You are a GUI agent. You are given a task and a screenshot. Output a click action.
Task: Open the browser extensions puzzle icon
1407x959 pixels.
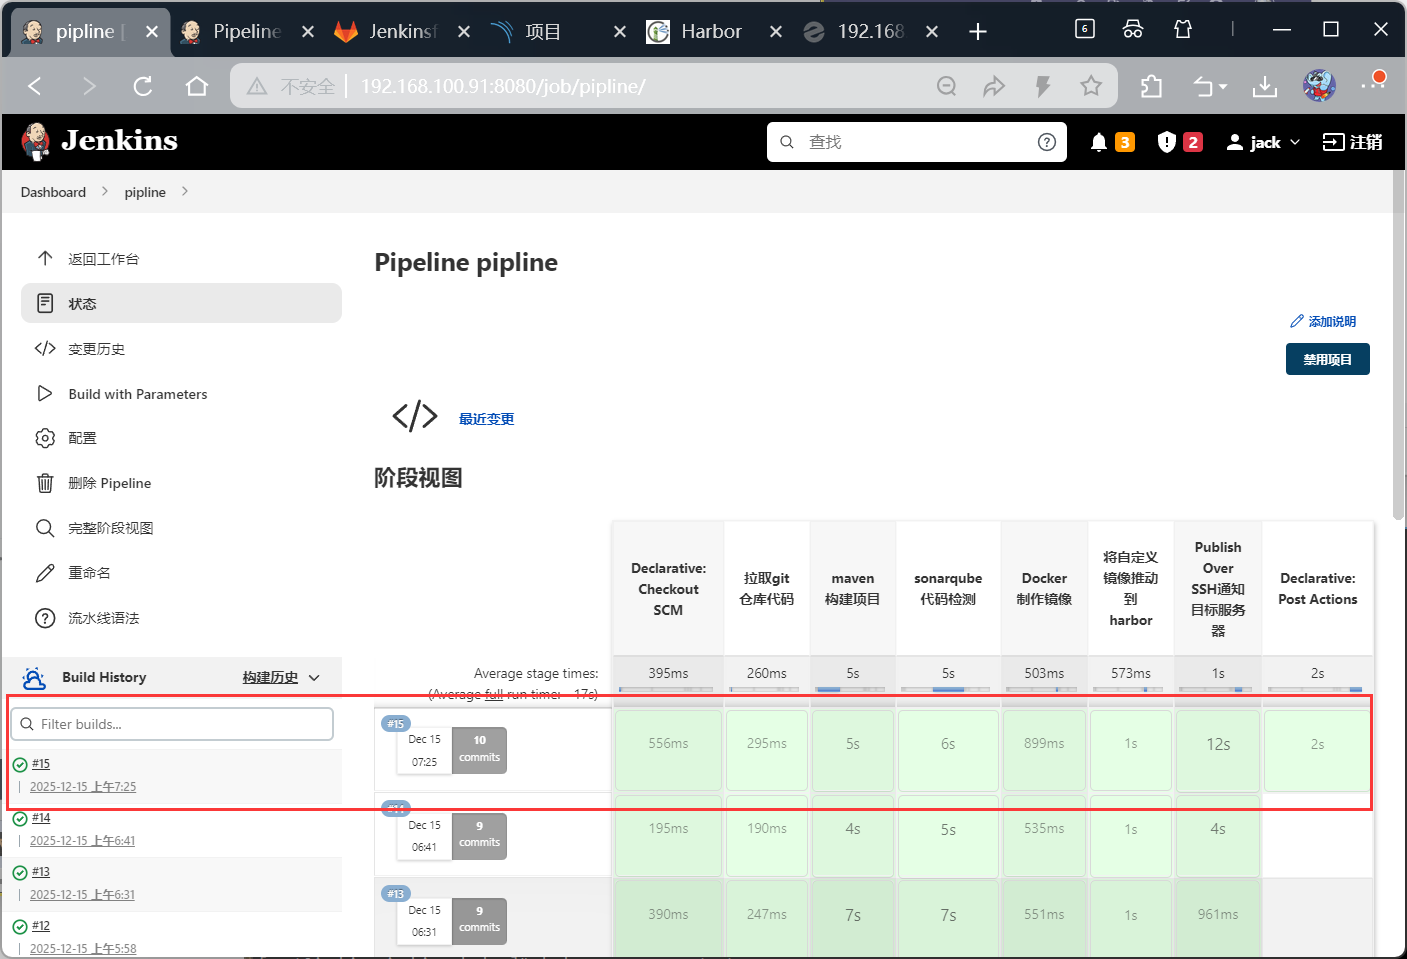point(1151,86)
